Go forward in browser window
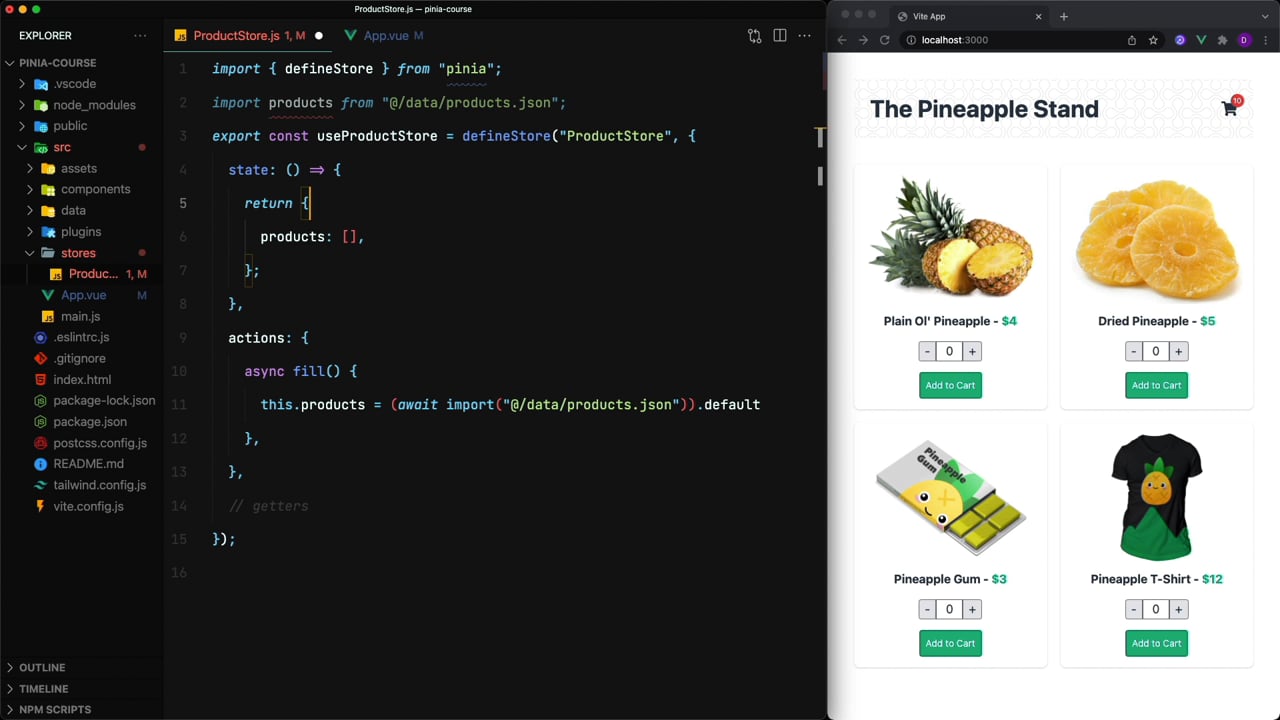The image size is (1280, 720). [863, 40]
